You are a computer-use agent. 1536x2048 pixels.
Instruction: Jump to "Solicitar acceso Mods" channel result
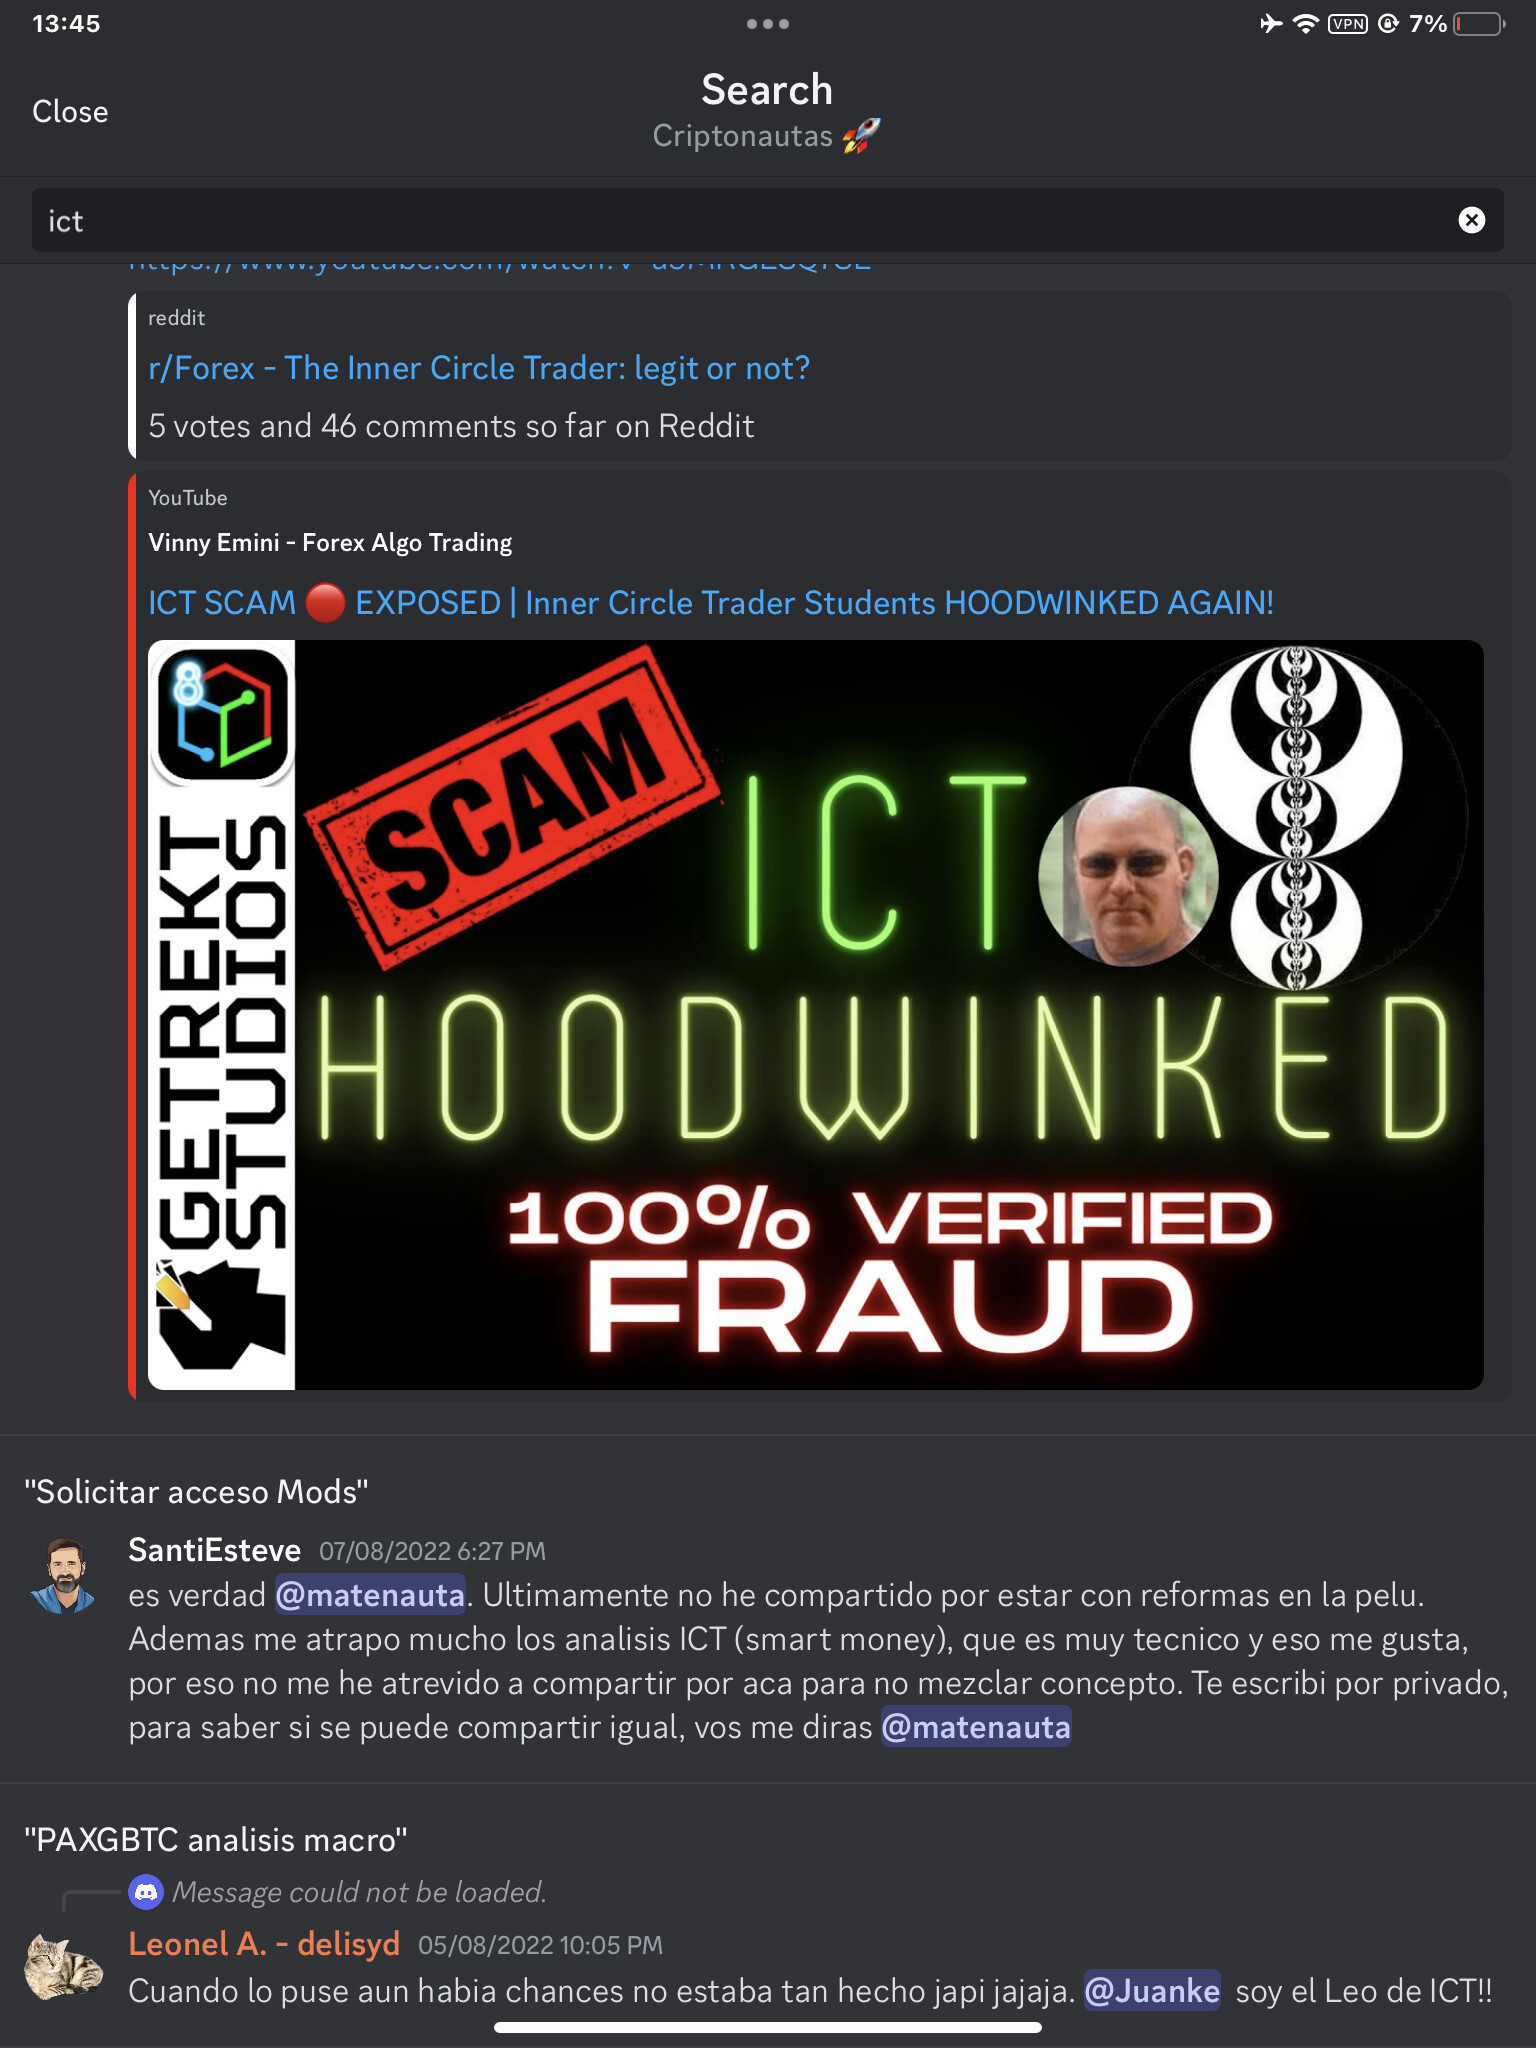(x=196, y=1492)
